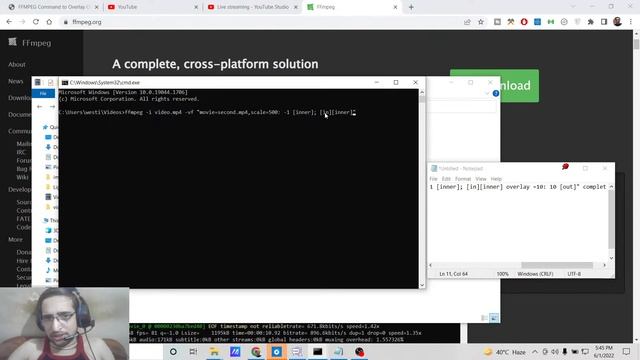Click the crossed-tools extension icon
The image size is (640, 360).
pos(511,22)
